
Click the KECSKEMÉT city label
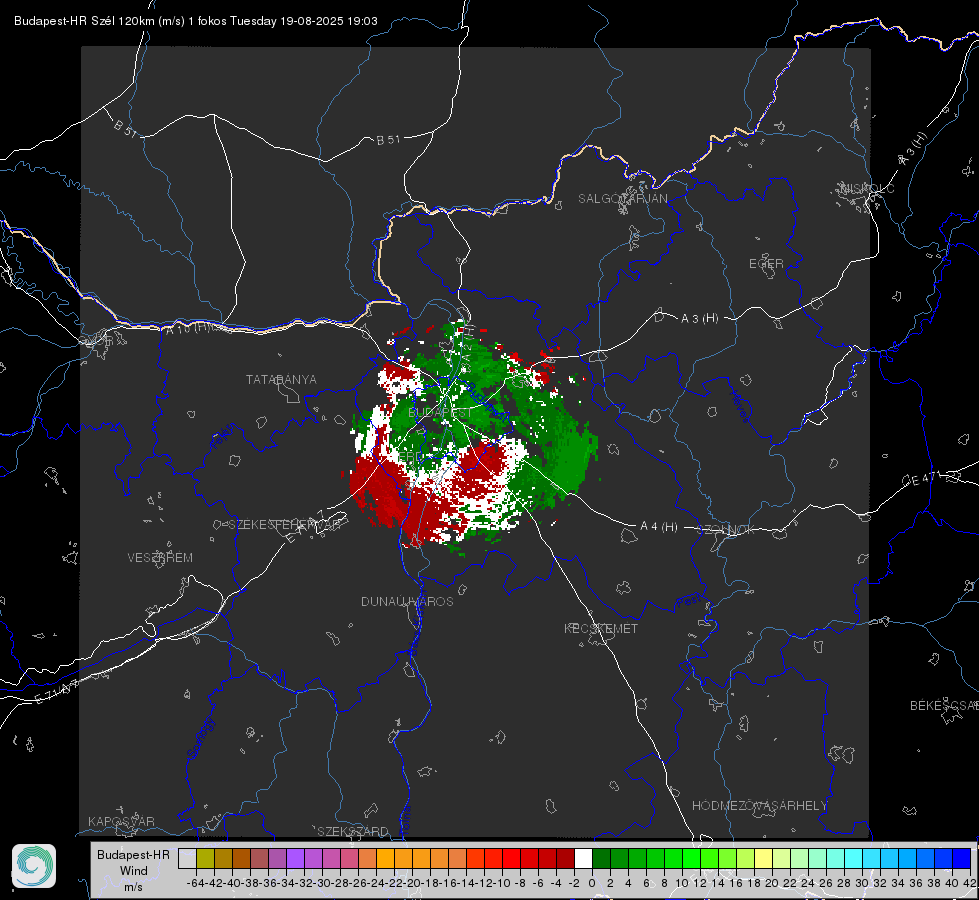pyautogui.click(x=601, y=628)
